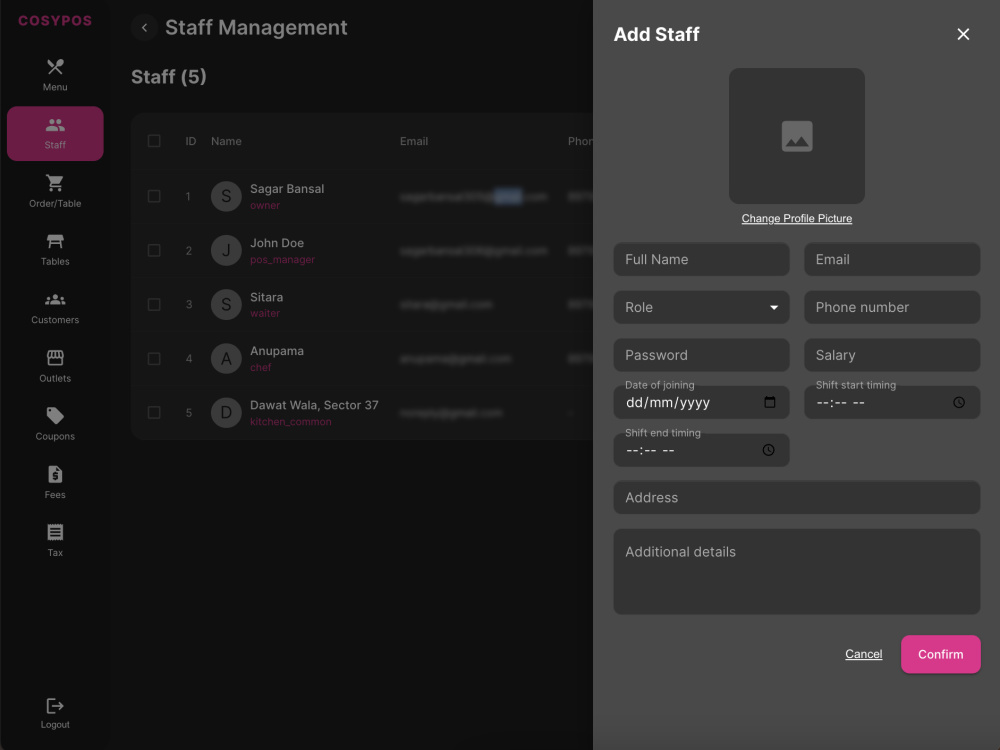This screenshot has height=750, width=1000.
Task: Expand the Role dropdown
Action: pos(701,307)
